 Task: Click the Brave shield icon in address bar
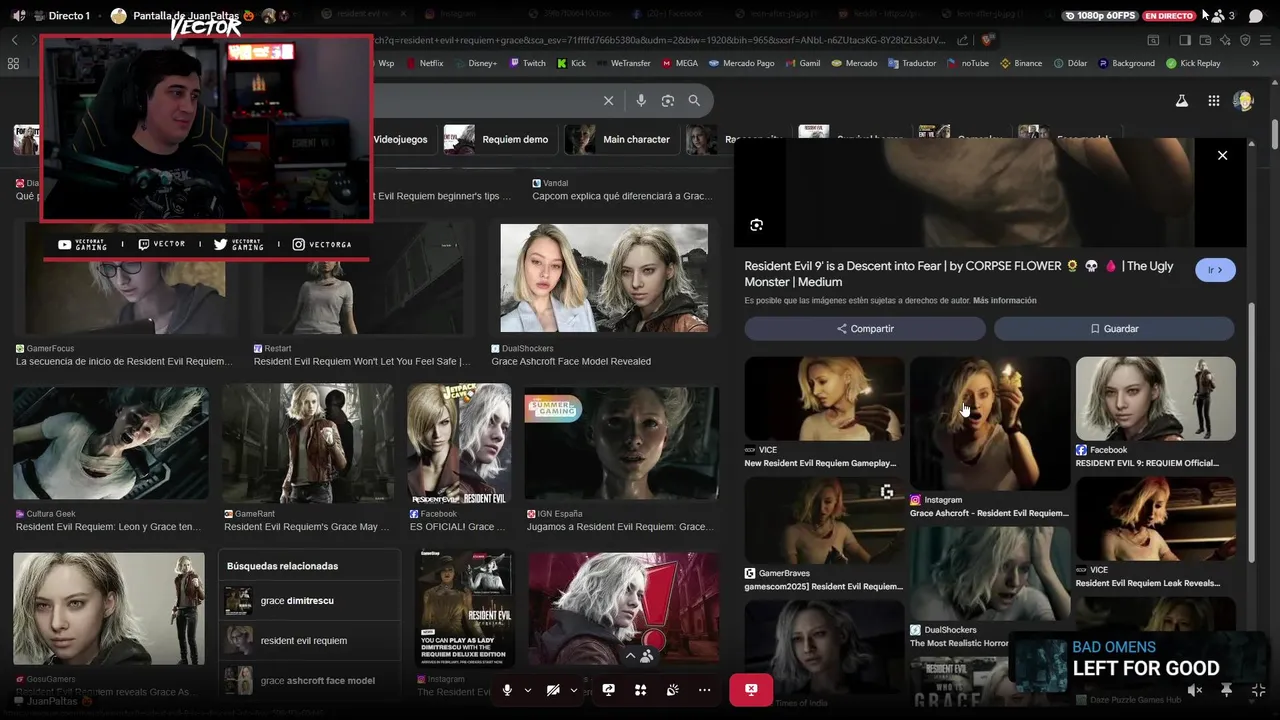987,40
